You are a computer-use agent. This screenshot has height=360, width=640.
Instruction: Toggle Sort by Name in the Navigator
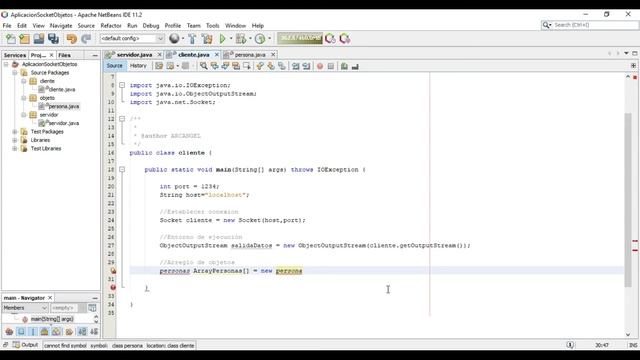(82, 332)
